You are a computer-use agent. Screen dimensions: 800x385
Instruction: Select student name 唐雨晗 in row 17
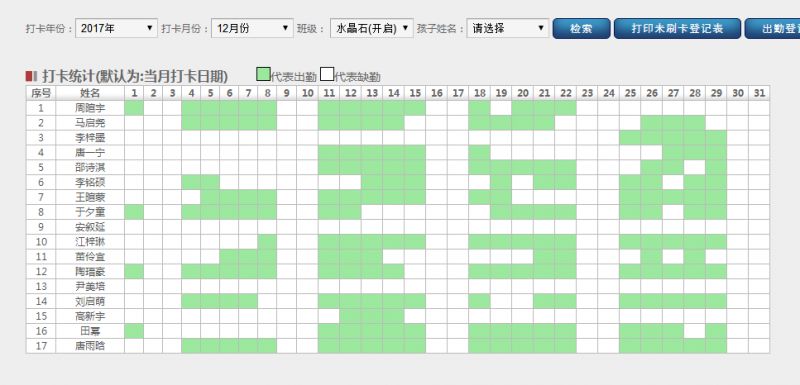pos(90,346)
